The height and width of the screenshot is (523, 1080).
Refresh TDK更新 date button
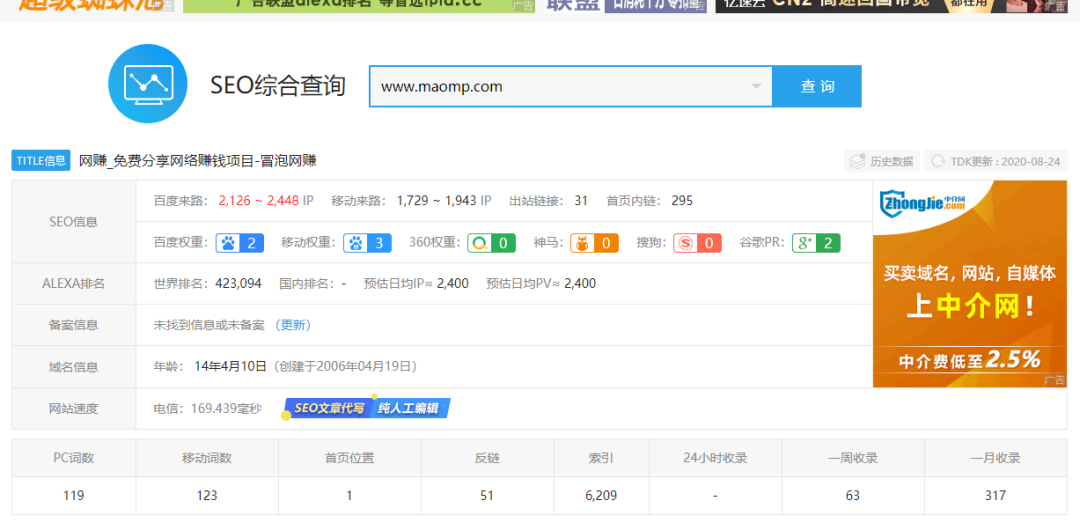(x=996, y=161)
